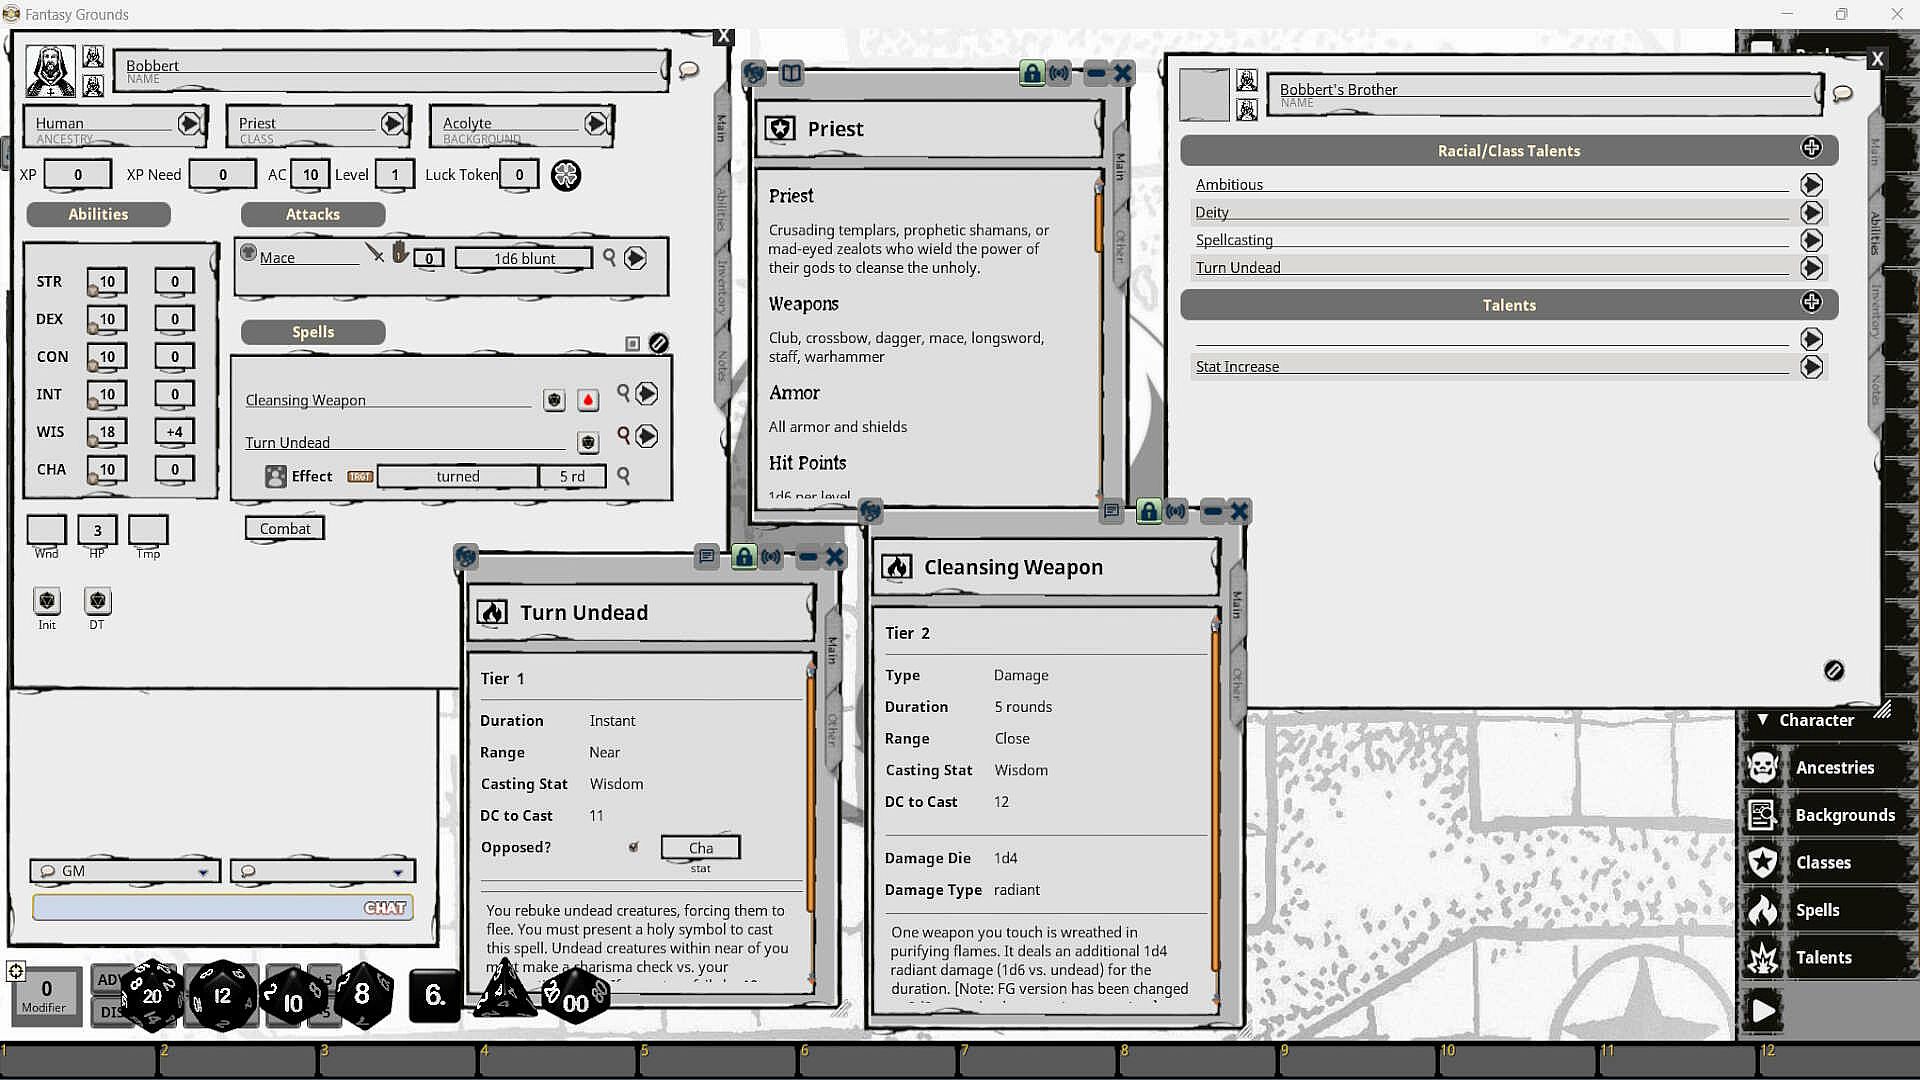The height and width of the screenshot is (1080, 1920).
Task: Toggle lock on Priest class window
Action: [1031, 73]
